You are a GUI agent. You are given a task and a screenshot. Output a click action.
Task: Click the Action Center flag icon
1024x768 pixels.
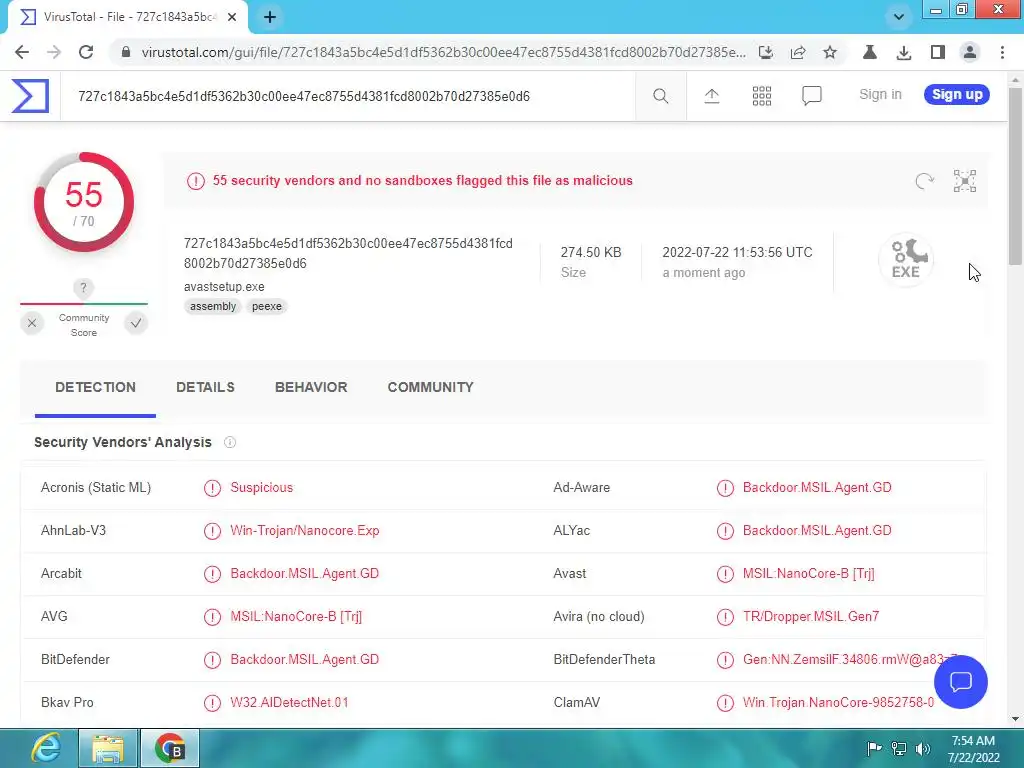874,748
